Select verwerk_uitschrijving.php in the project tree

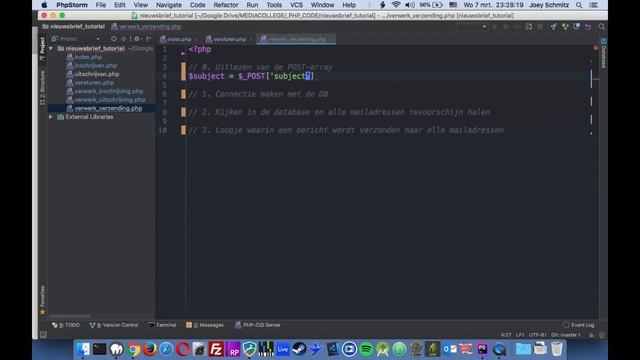[110, 100]
